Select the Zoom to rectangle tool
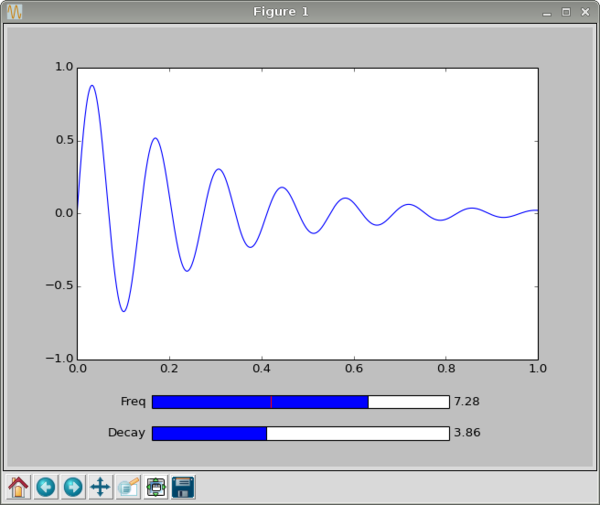 (x=128, y=487)
